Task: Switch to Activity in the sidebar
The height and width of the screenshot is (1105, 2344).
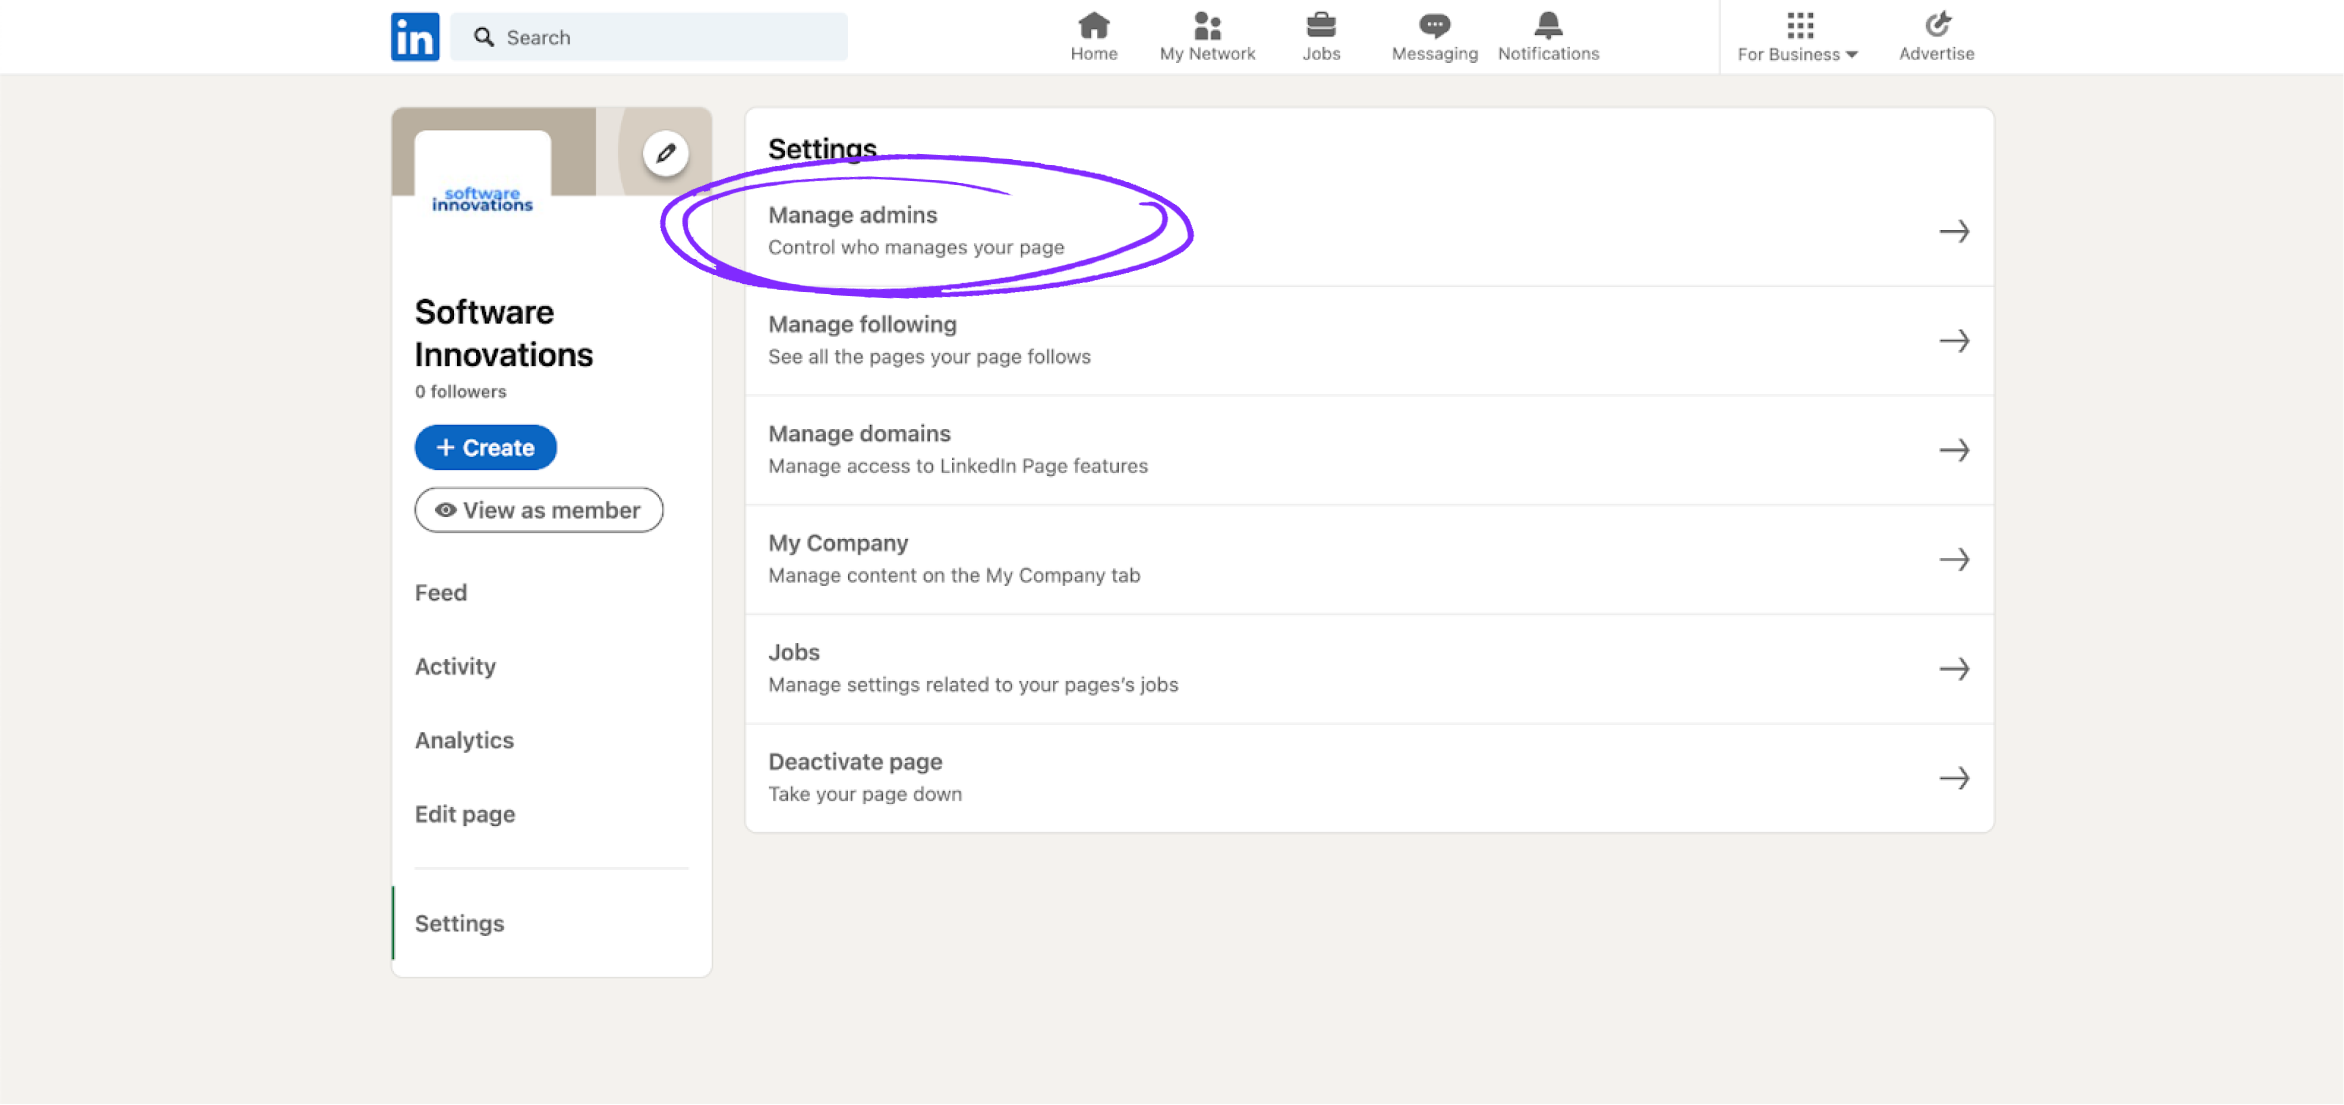Action: [455, 666]
